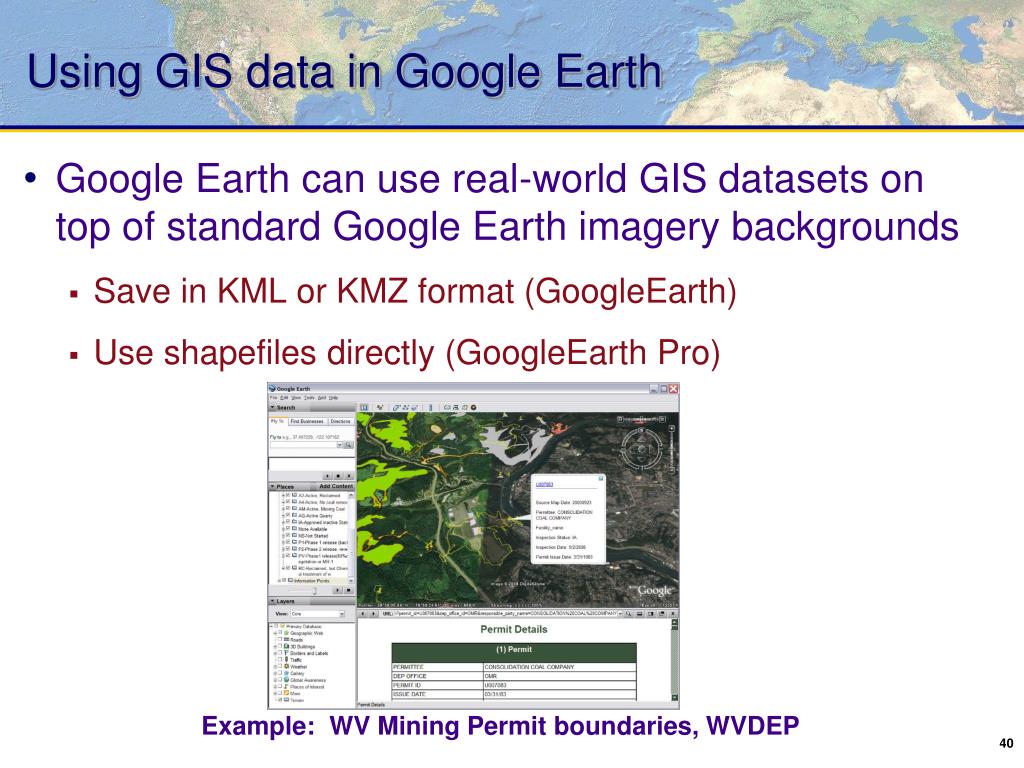Switch to Find Businesses tab
The width and height of the screenshot is (1024, 768).
(x=307, y=421)
